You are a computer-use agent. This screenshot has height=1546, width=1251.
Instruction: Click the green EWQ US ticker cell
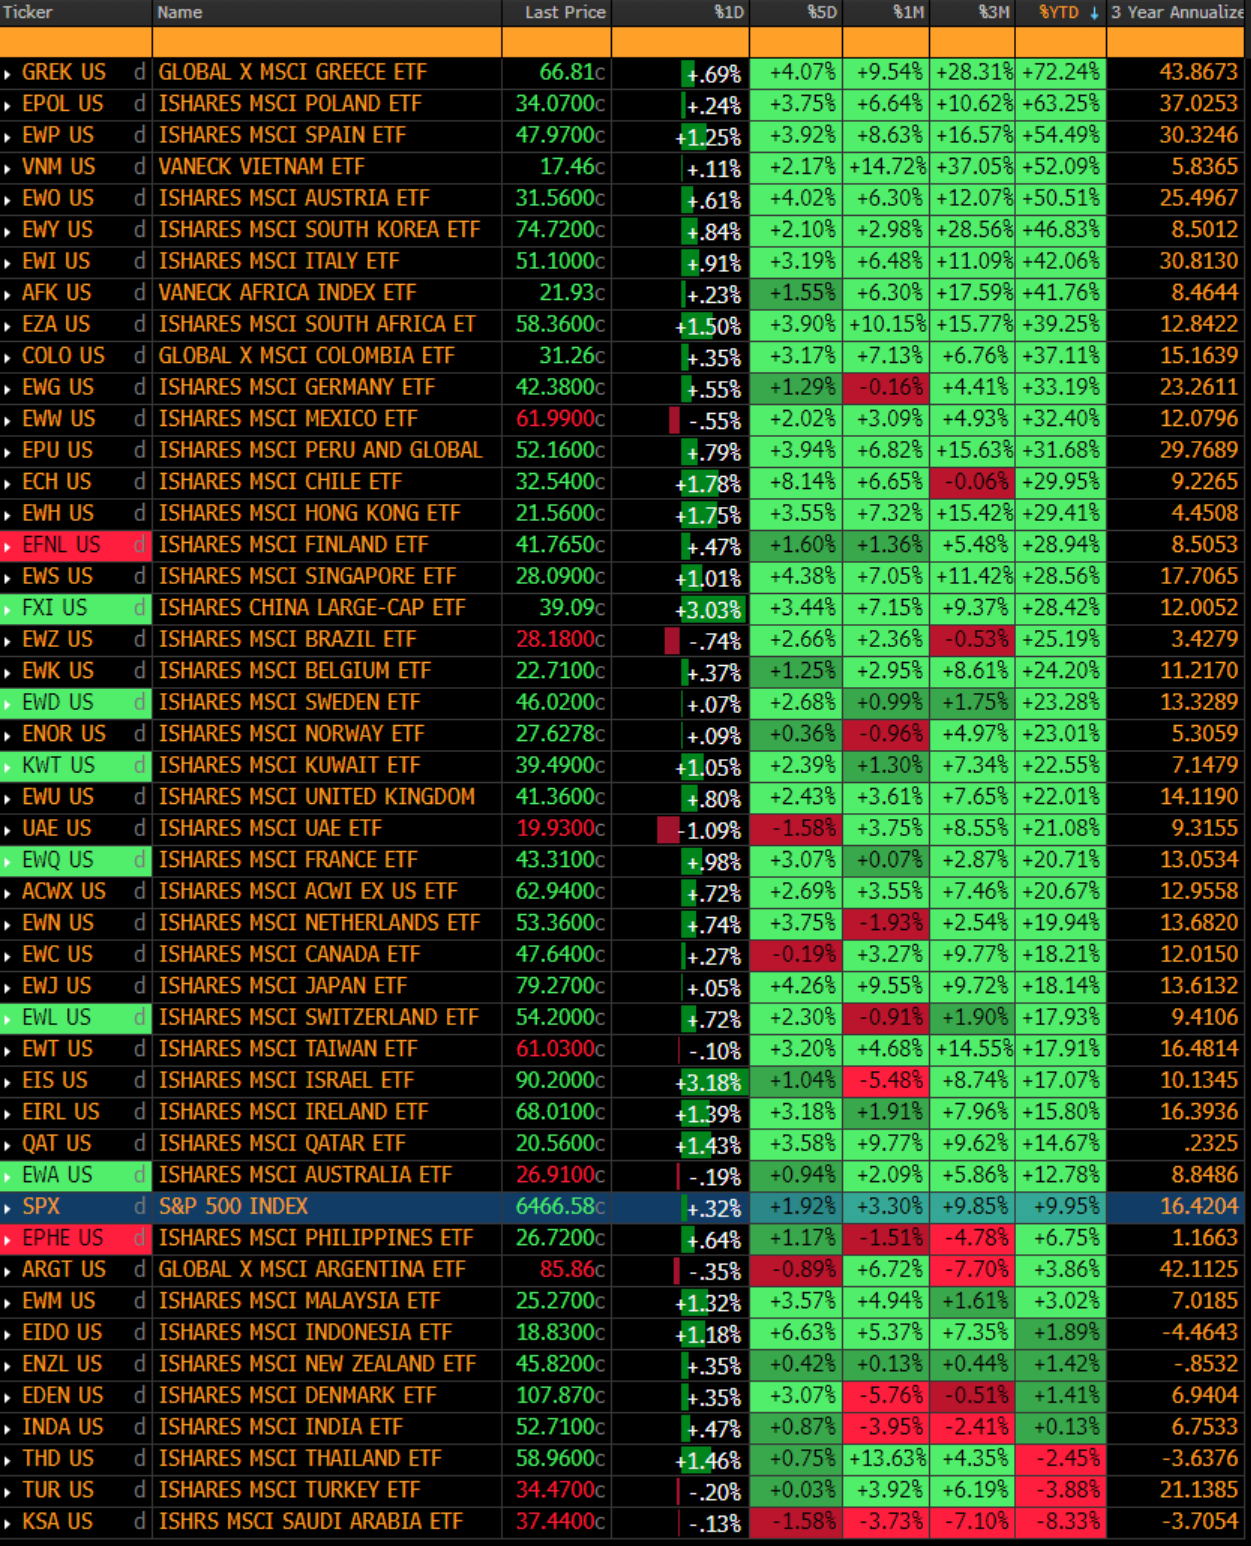coord(76,860)
